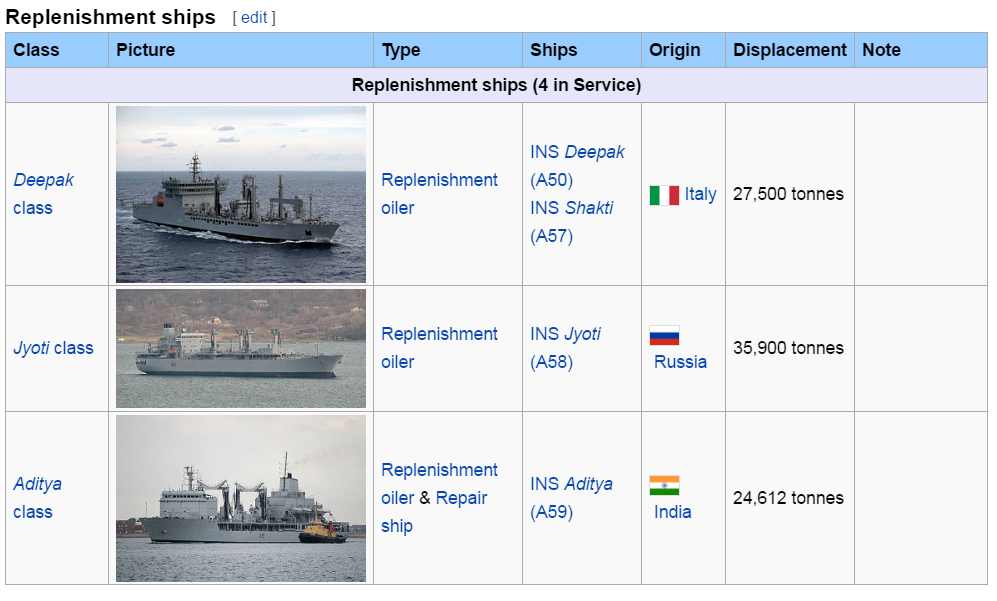
Task: Follow the INS Aditya (A59) link
Action: [571, 498]
